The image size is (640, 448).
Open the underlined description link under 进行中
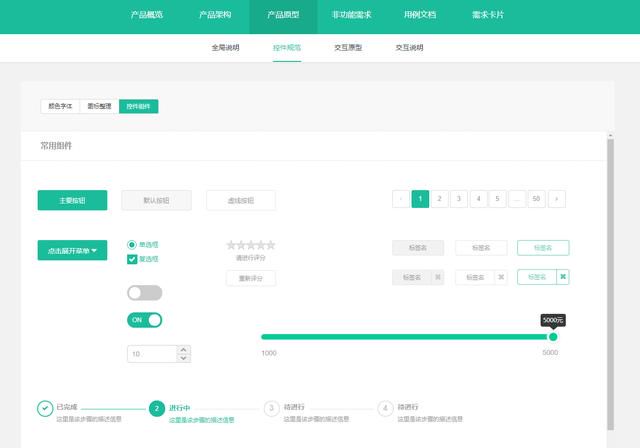[202, 419]
